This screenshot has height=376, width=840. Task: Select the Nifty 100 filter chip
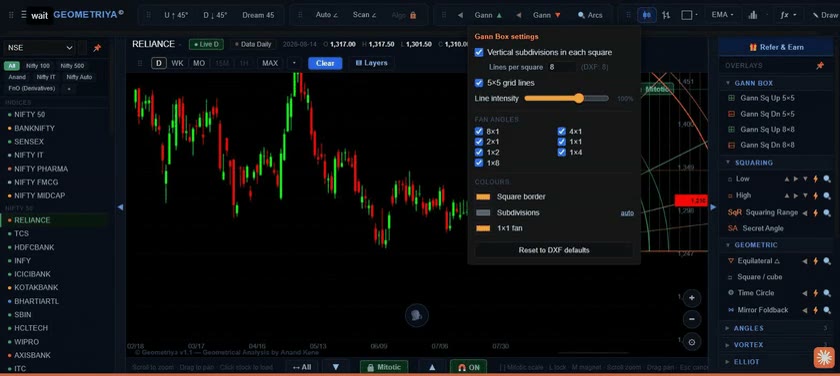tap(38, 66)
